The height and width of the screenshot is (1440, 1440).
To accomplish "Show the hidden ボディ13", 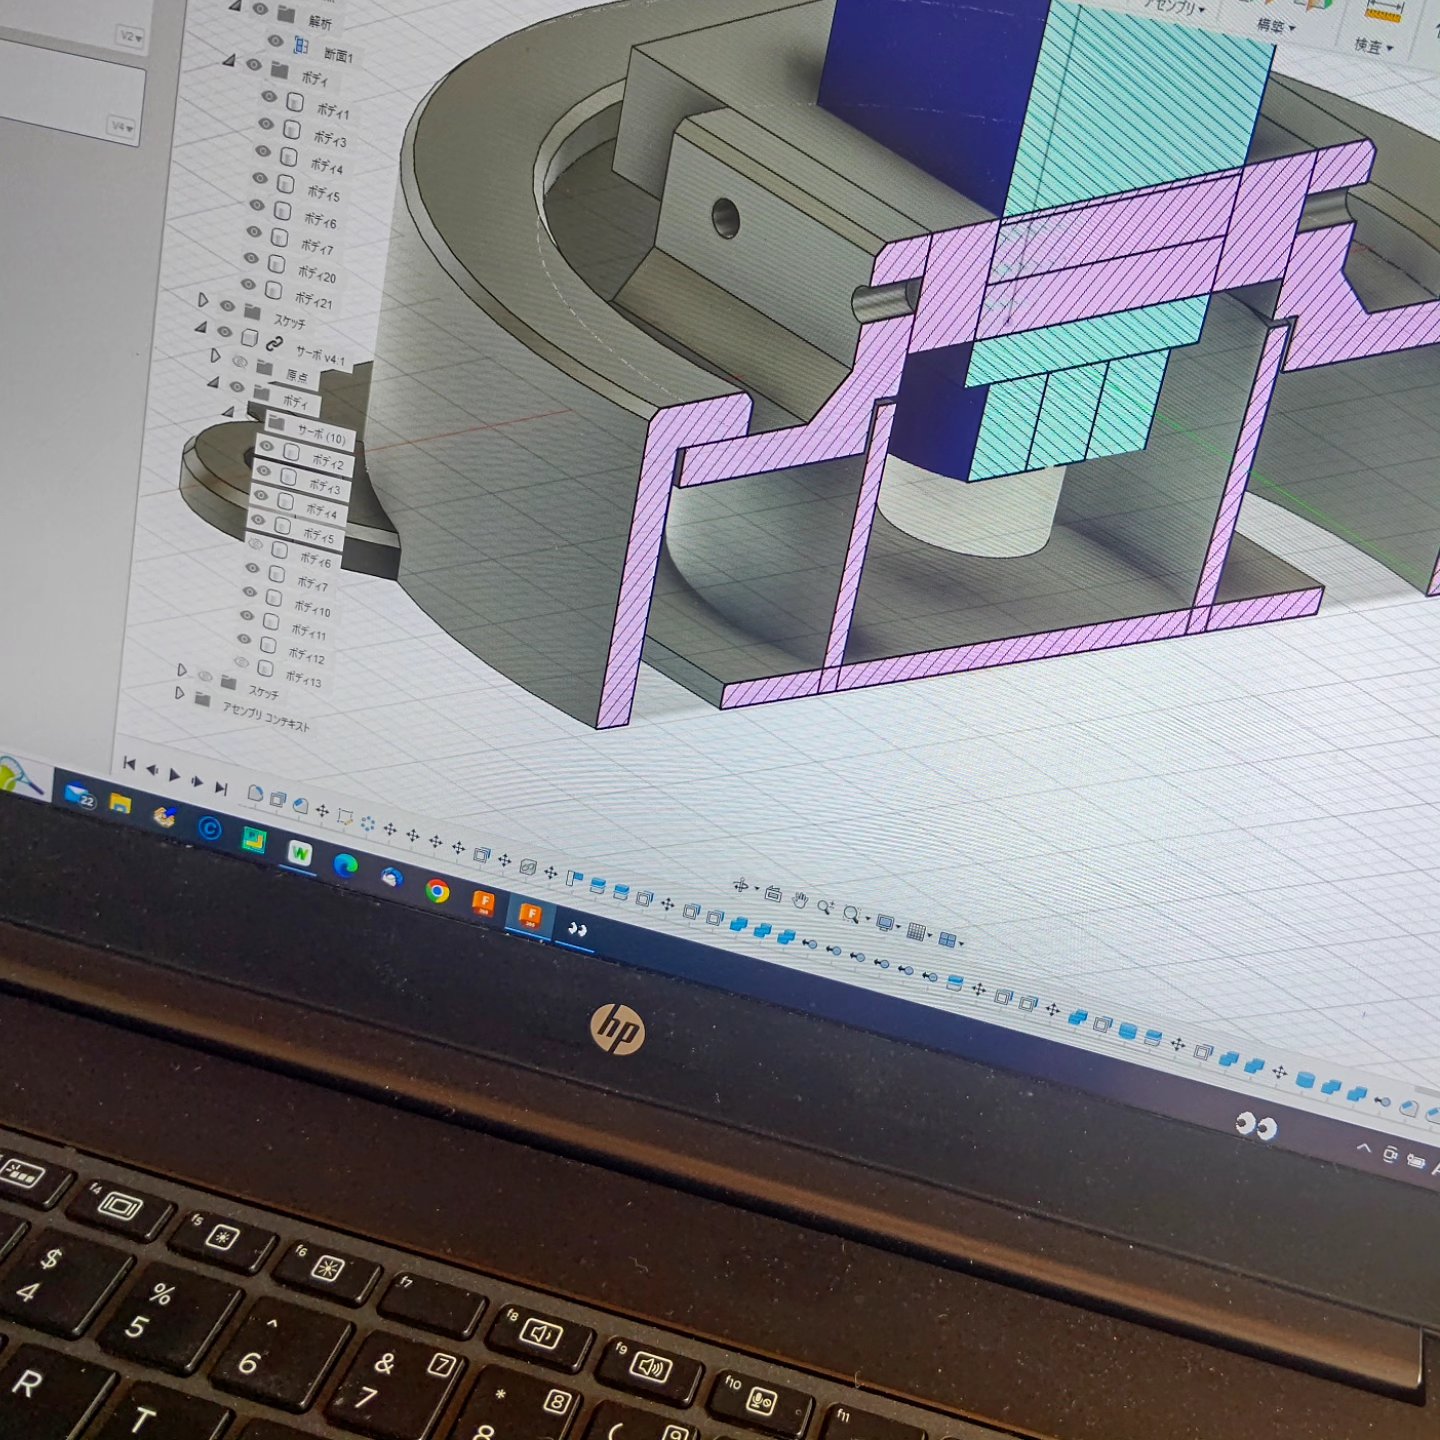I will [241, 662].
